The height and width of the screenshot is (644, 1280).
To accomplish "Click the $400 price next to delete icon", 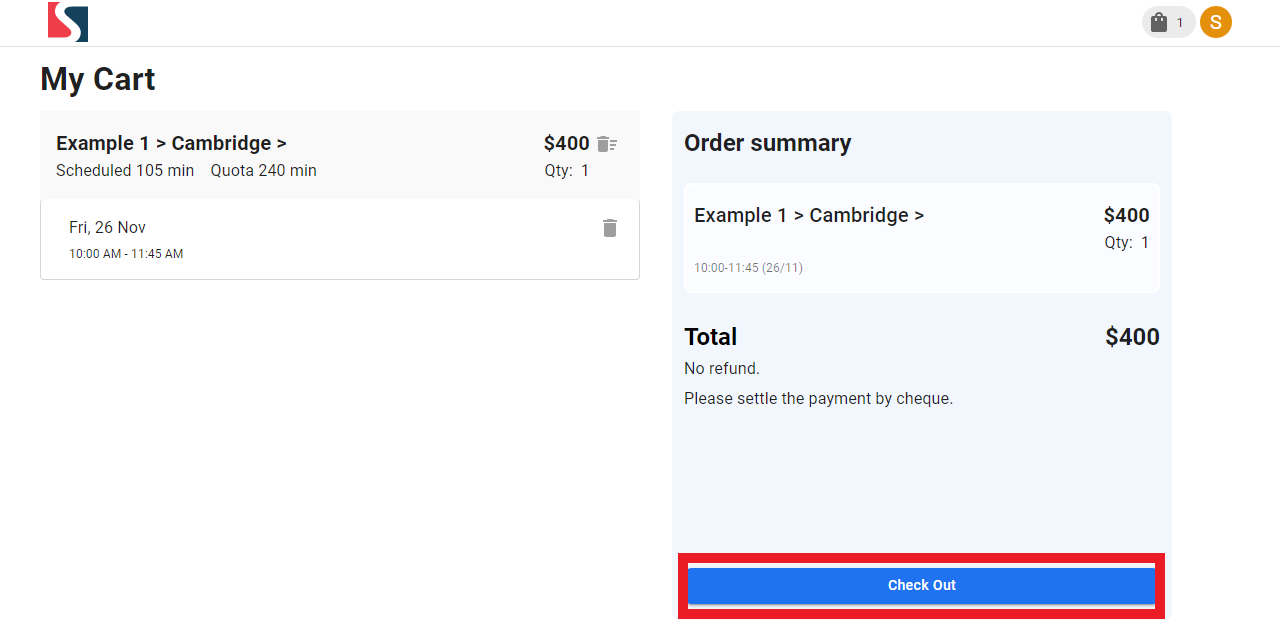I will click(x=566, y=143).
